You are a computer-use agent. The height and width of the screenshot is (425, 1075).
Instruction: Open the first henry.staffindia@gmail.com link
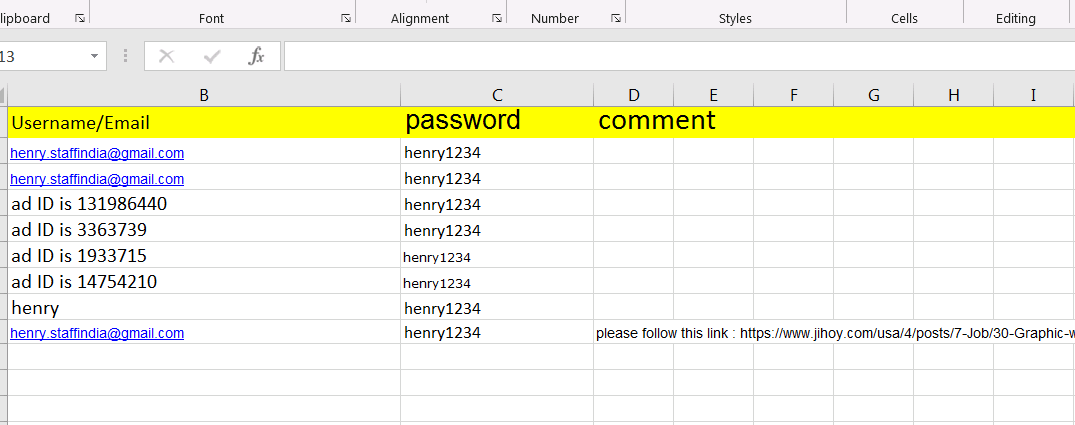point(97,153)
